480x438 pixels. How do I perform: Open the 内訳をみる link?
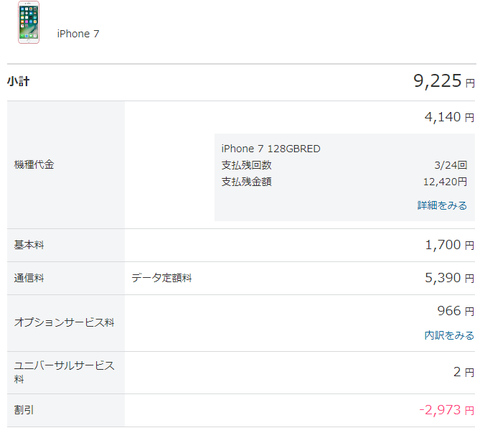[x=449, y=335]
